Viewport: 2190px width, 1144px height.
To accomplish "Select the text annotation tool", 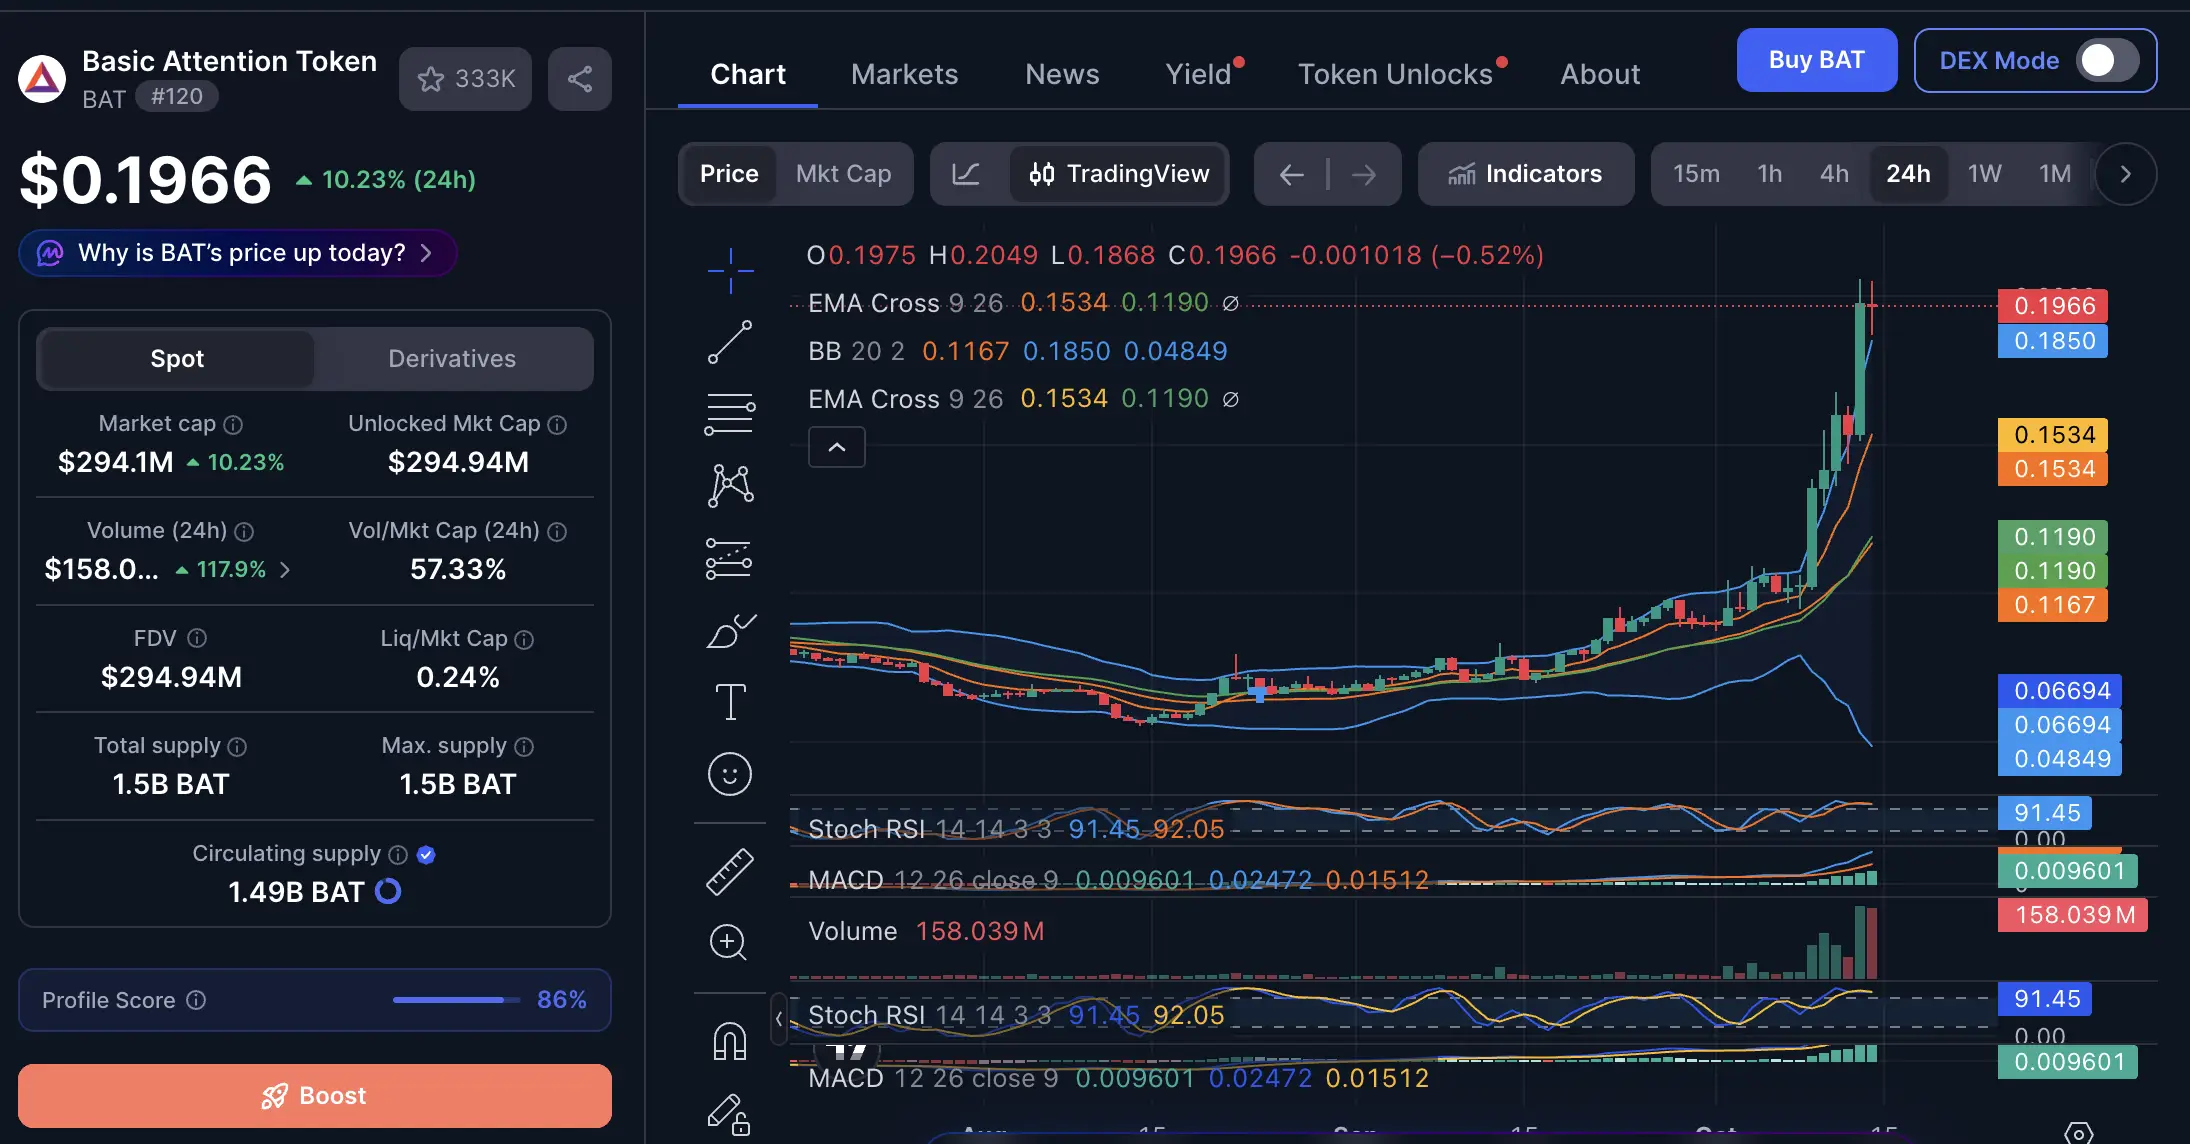I will [x=730, y=702].
